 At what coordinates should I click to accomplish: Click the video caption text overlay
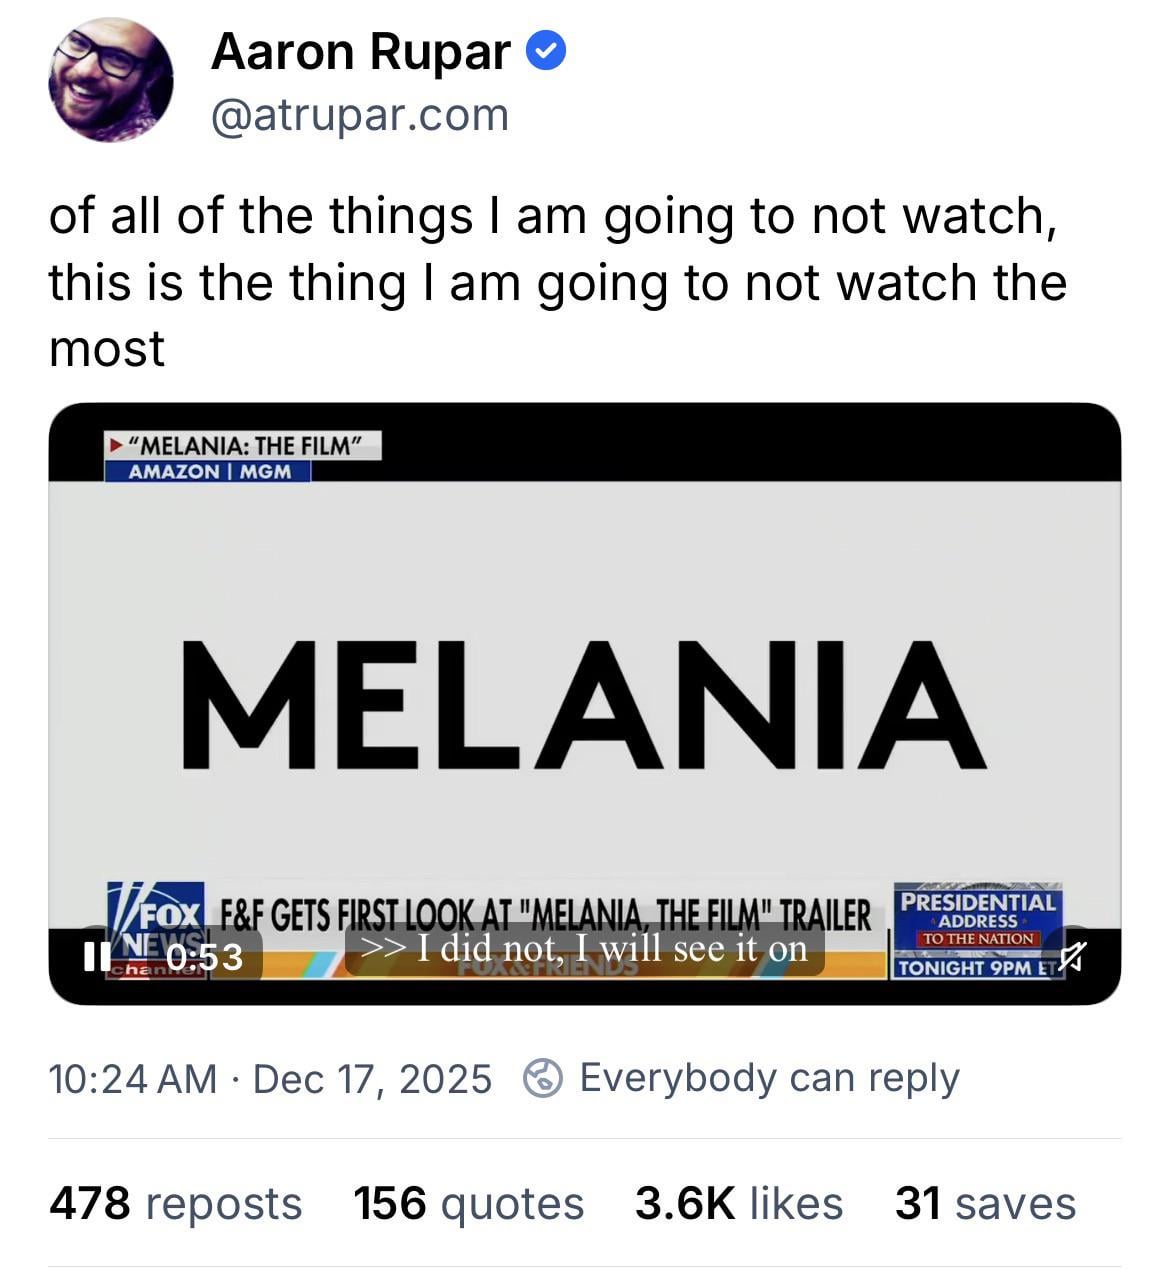click(585, 948)
